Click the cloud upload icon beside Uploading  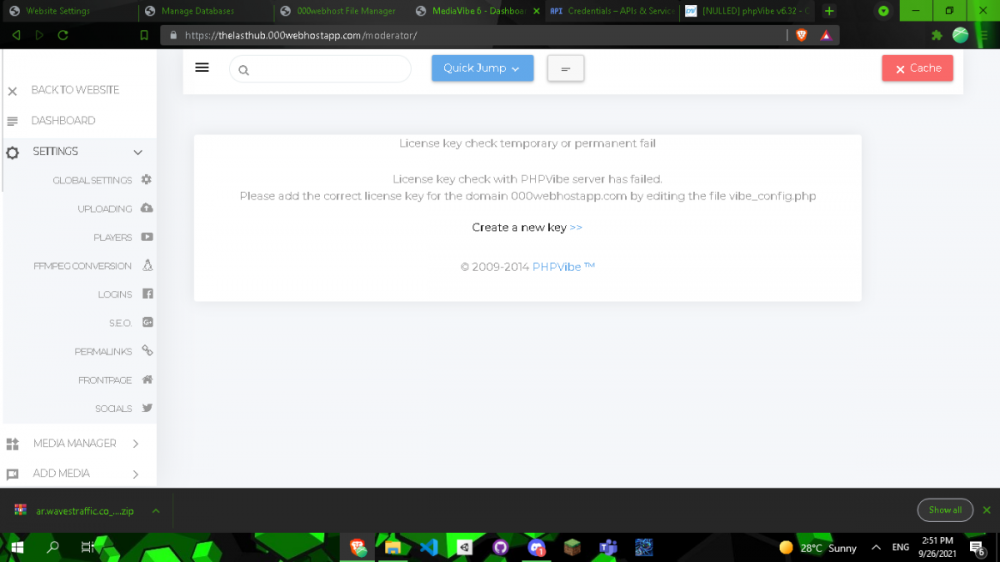coord(147,208)
